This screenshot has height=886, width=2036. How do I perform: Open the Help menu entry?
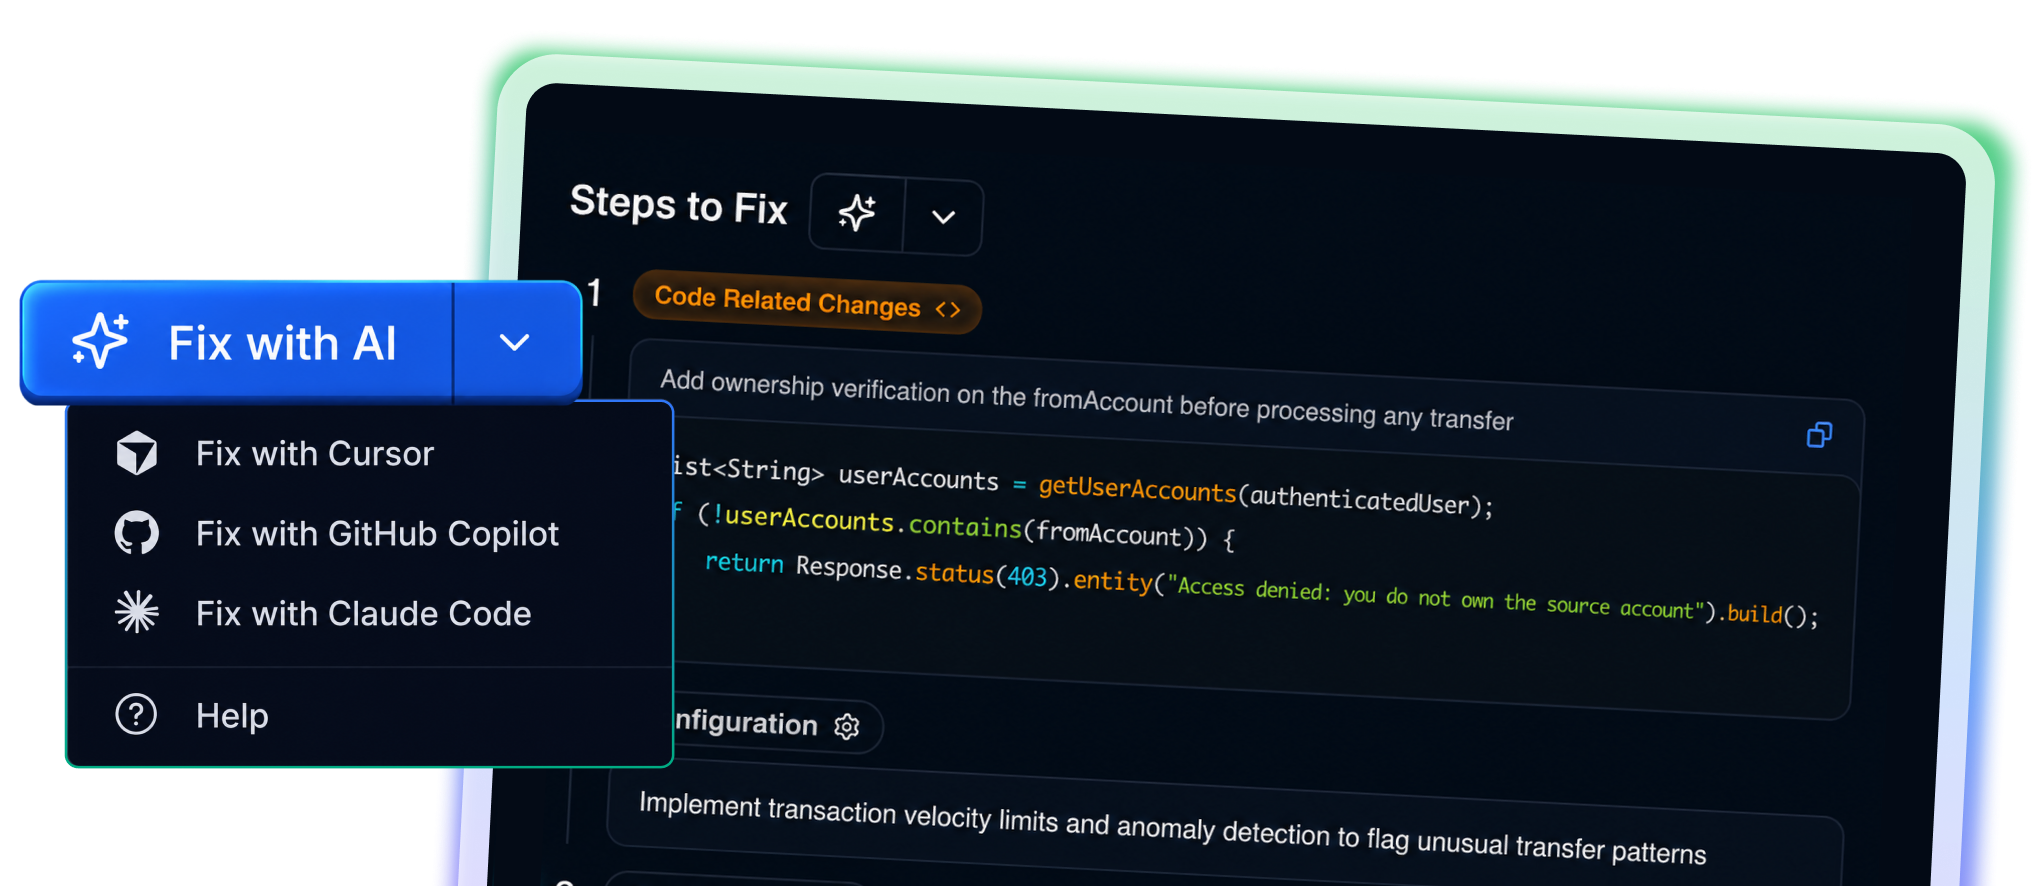point(370,715)
